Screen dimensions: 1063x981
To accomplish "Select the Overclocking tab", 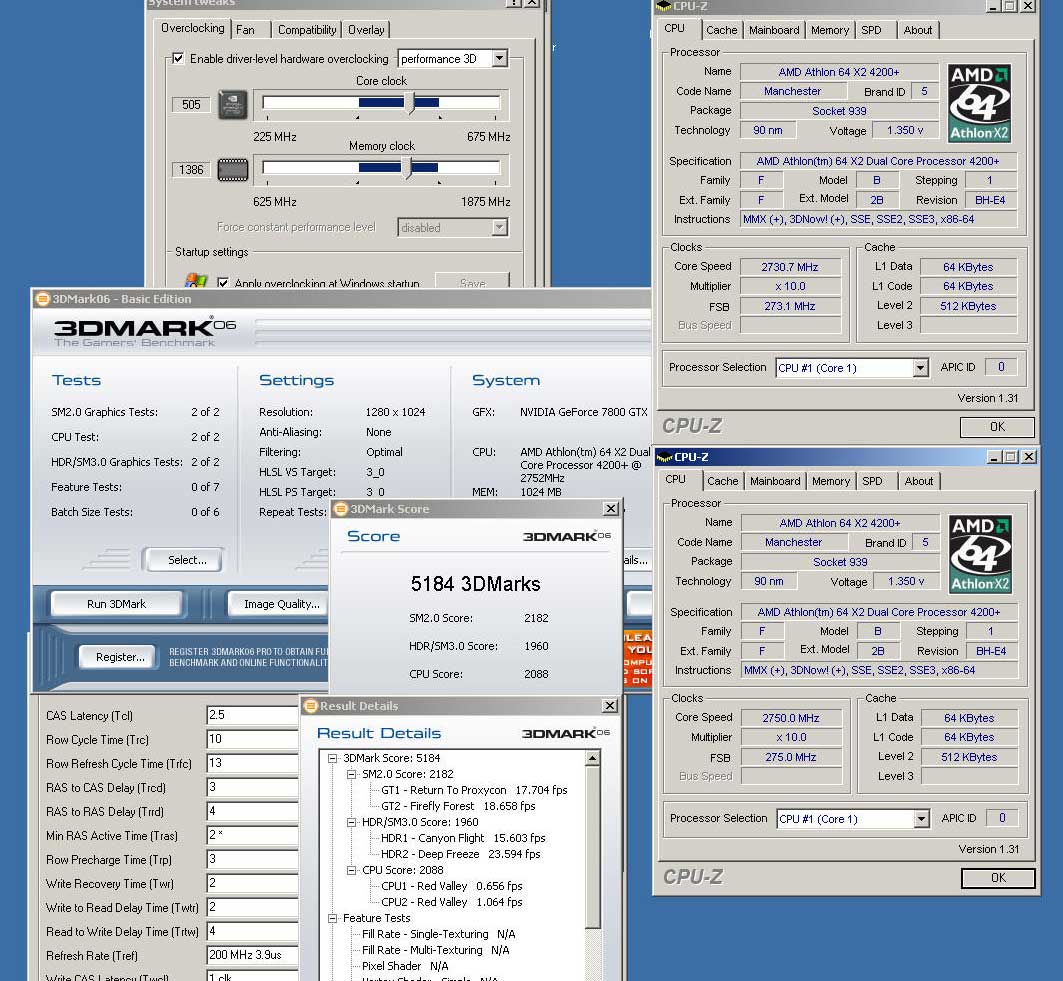I will pyautogui.click(x=193, y=28).
